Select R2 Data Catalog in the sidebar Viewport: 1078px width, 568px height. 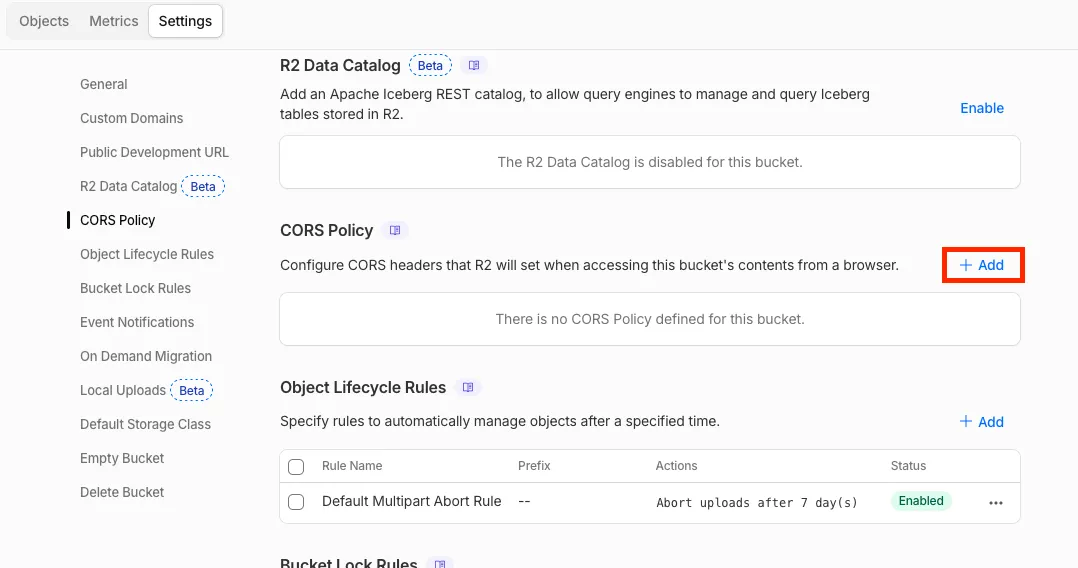tap(129, 186)
